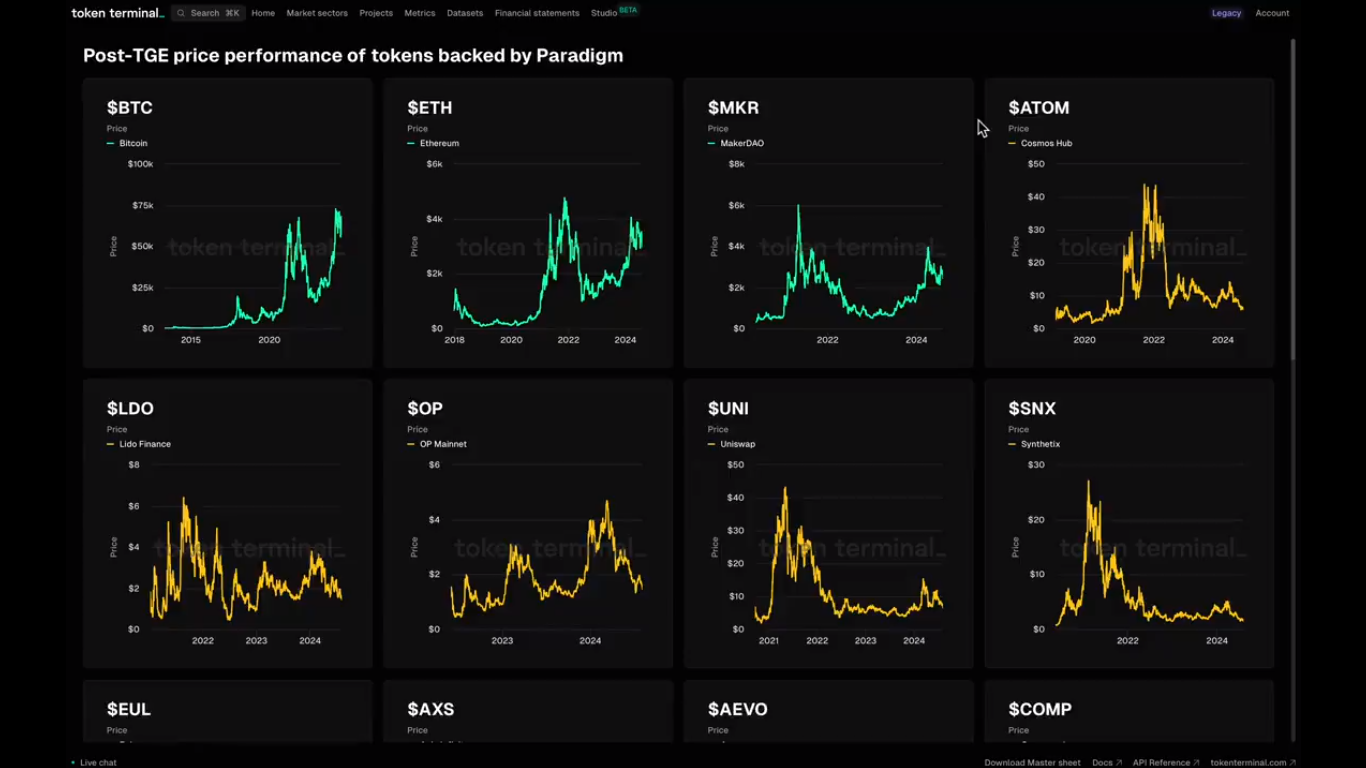Open the Financial statements menu

click(x=537, y=13)
